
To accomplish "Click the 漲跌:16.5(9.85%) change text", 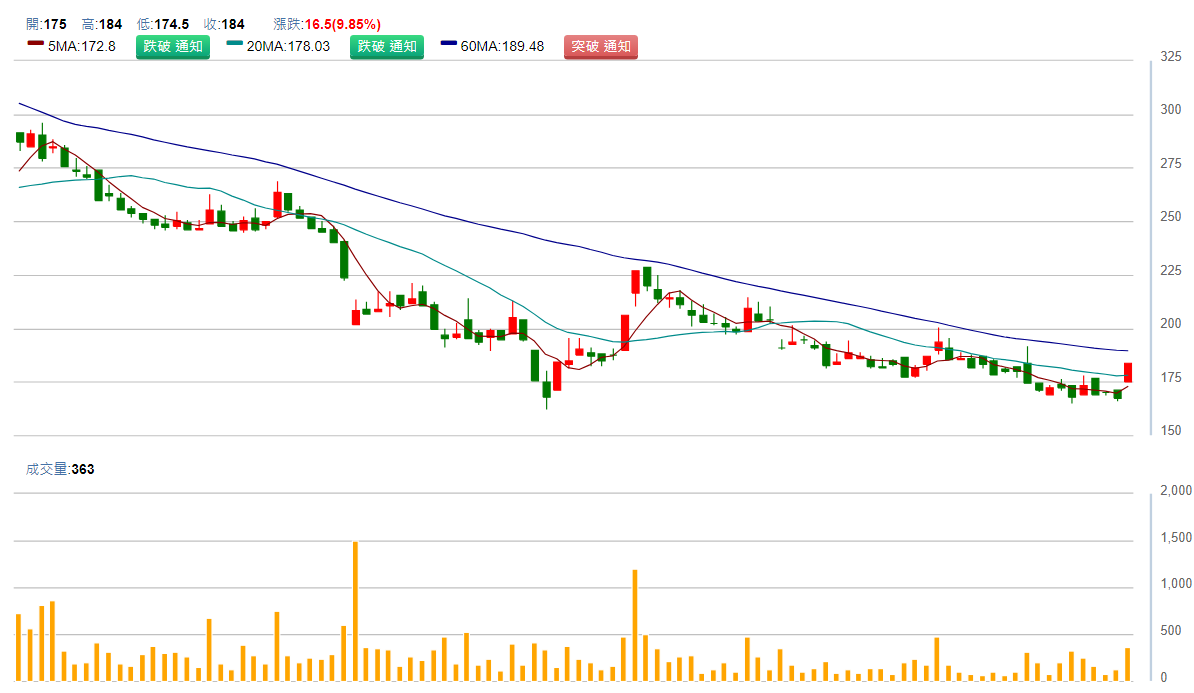I will tap(327, 24).
